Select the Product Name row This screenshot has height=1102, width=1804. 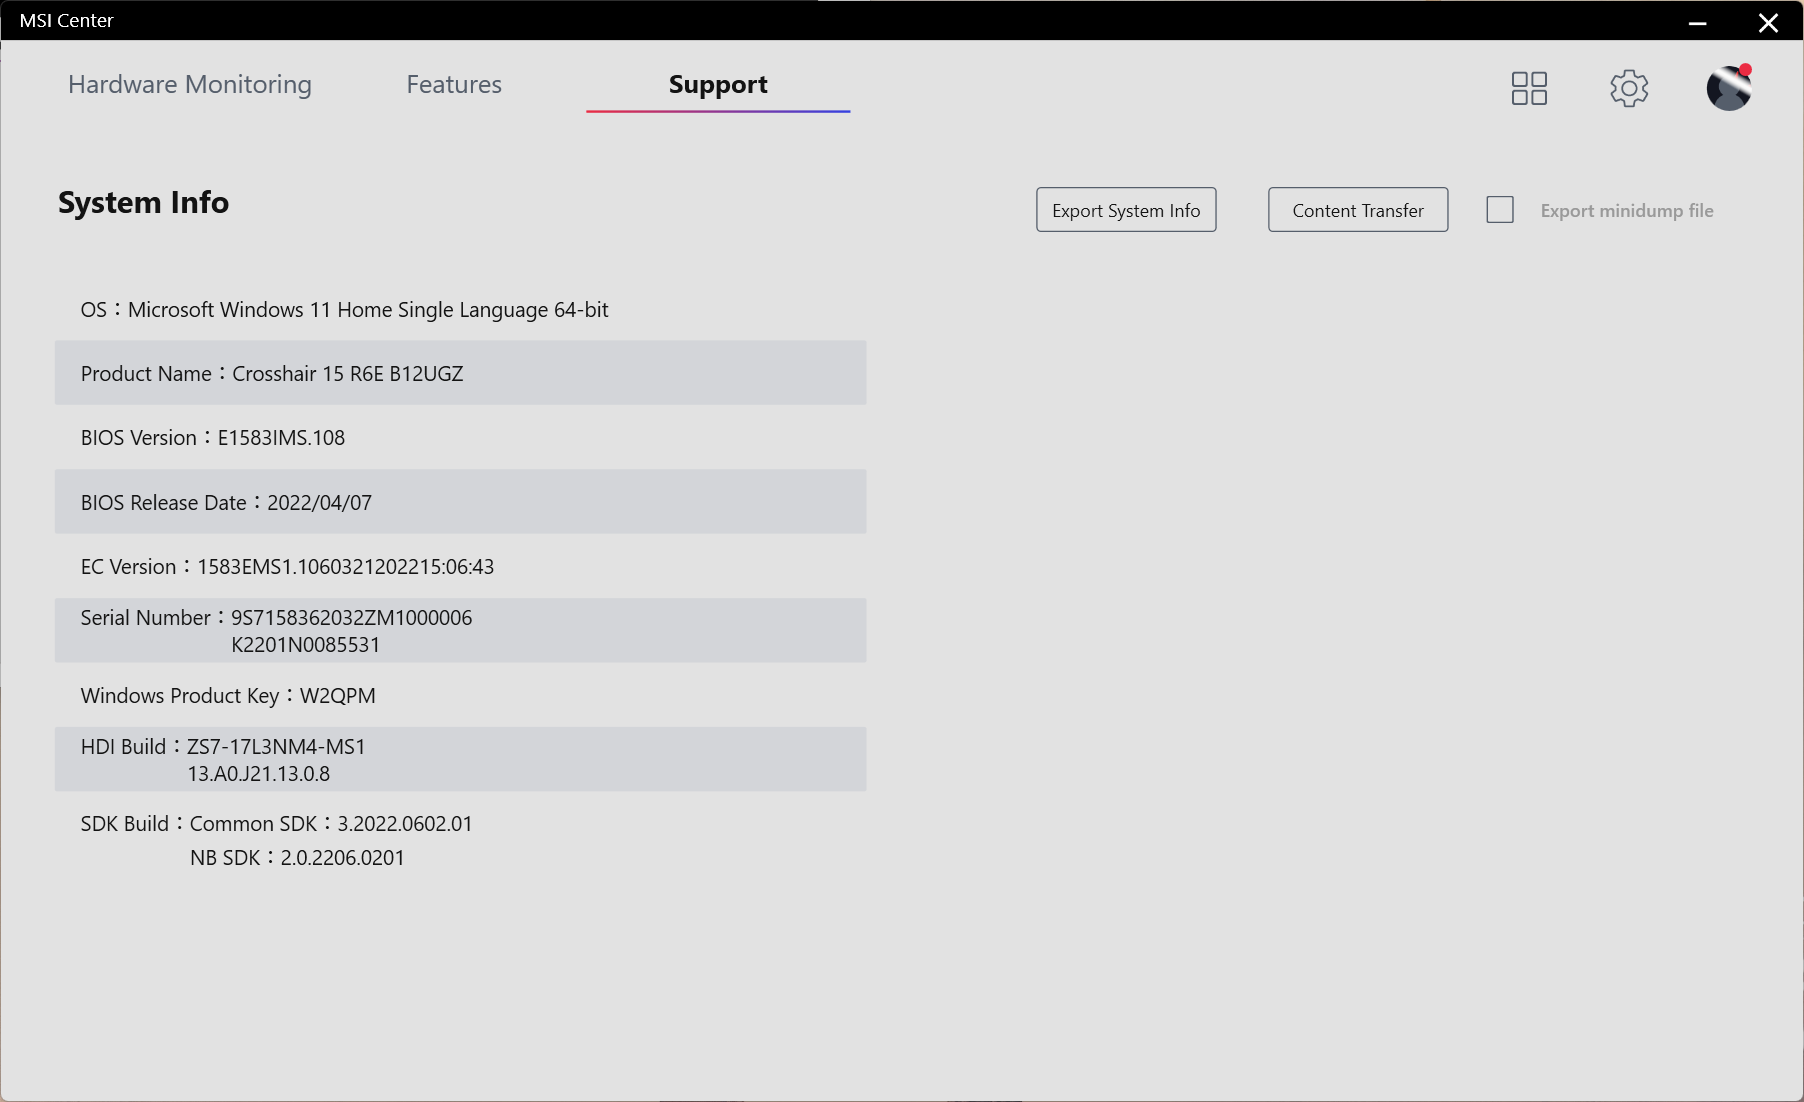[460, 373]
